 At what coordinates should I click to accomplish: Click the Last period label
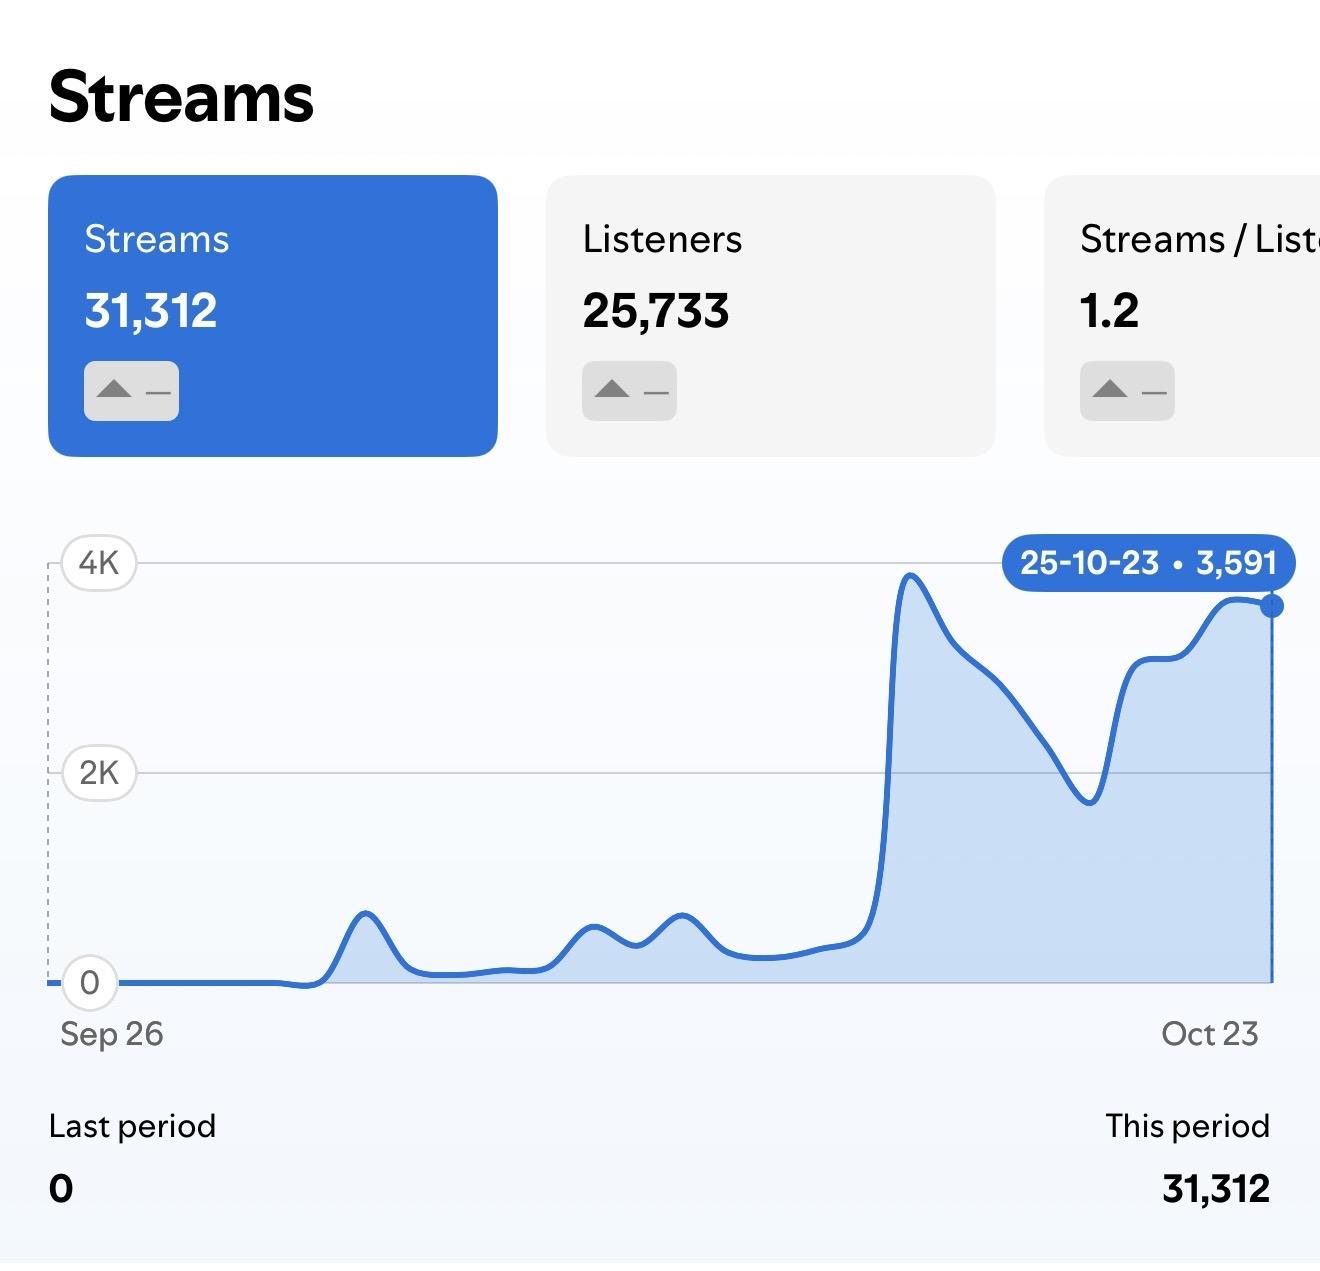click(132, 1126)
